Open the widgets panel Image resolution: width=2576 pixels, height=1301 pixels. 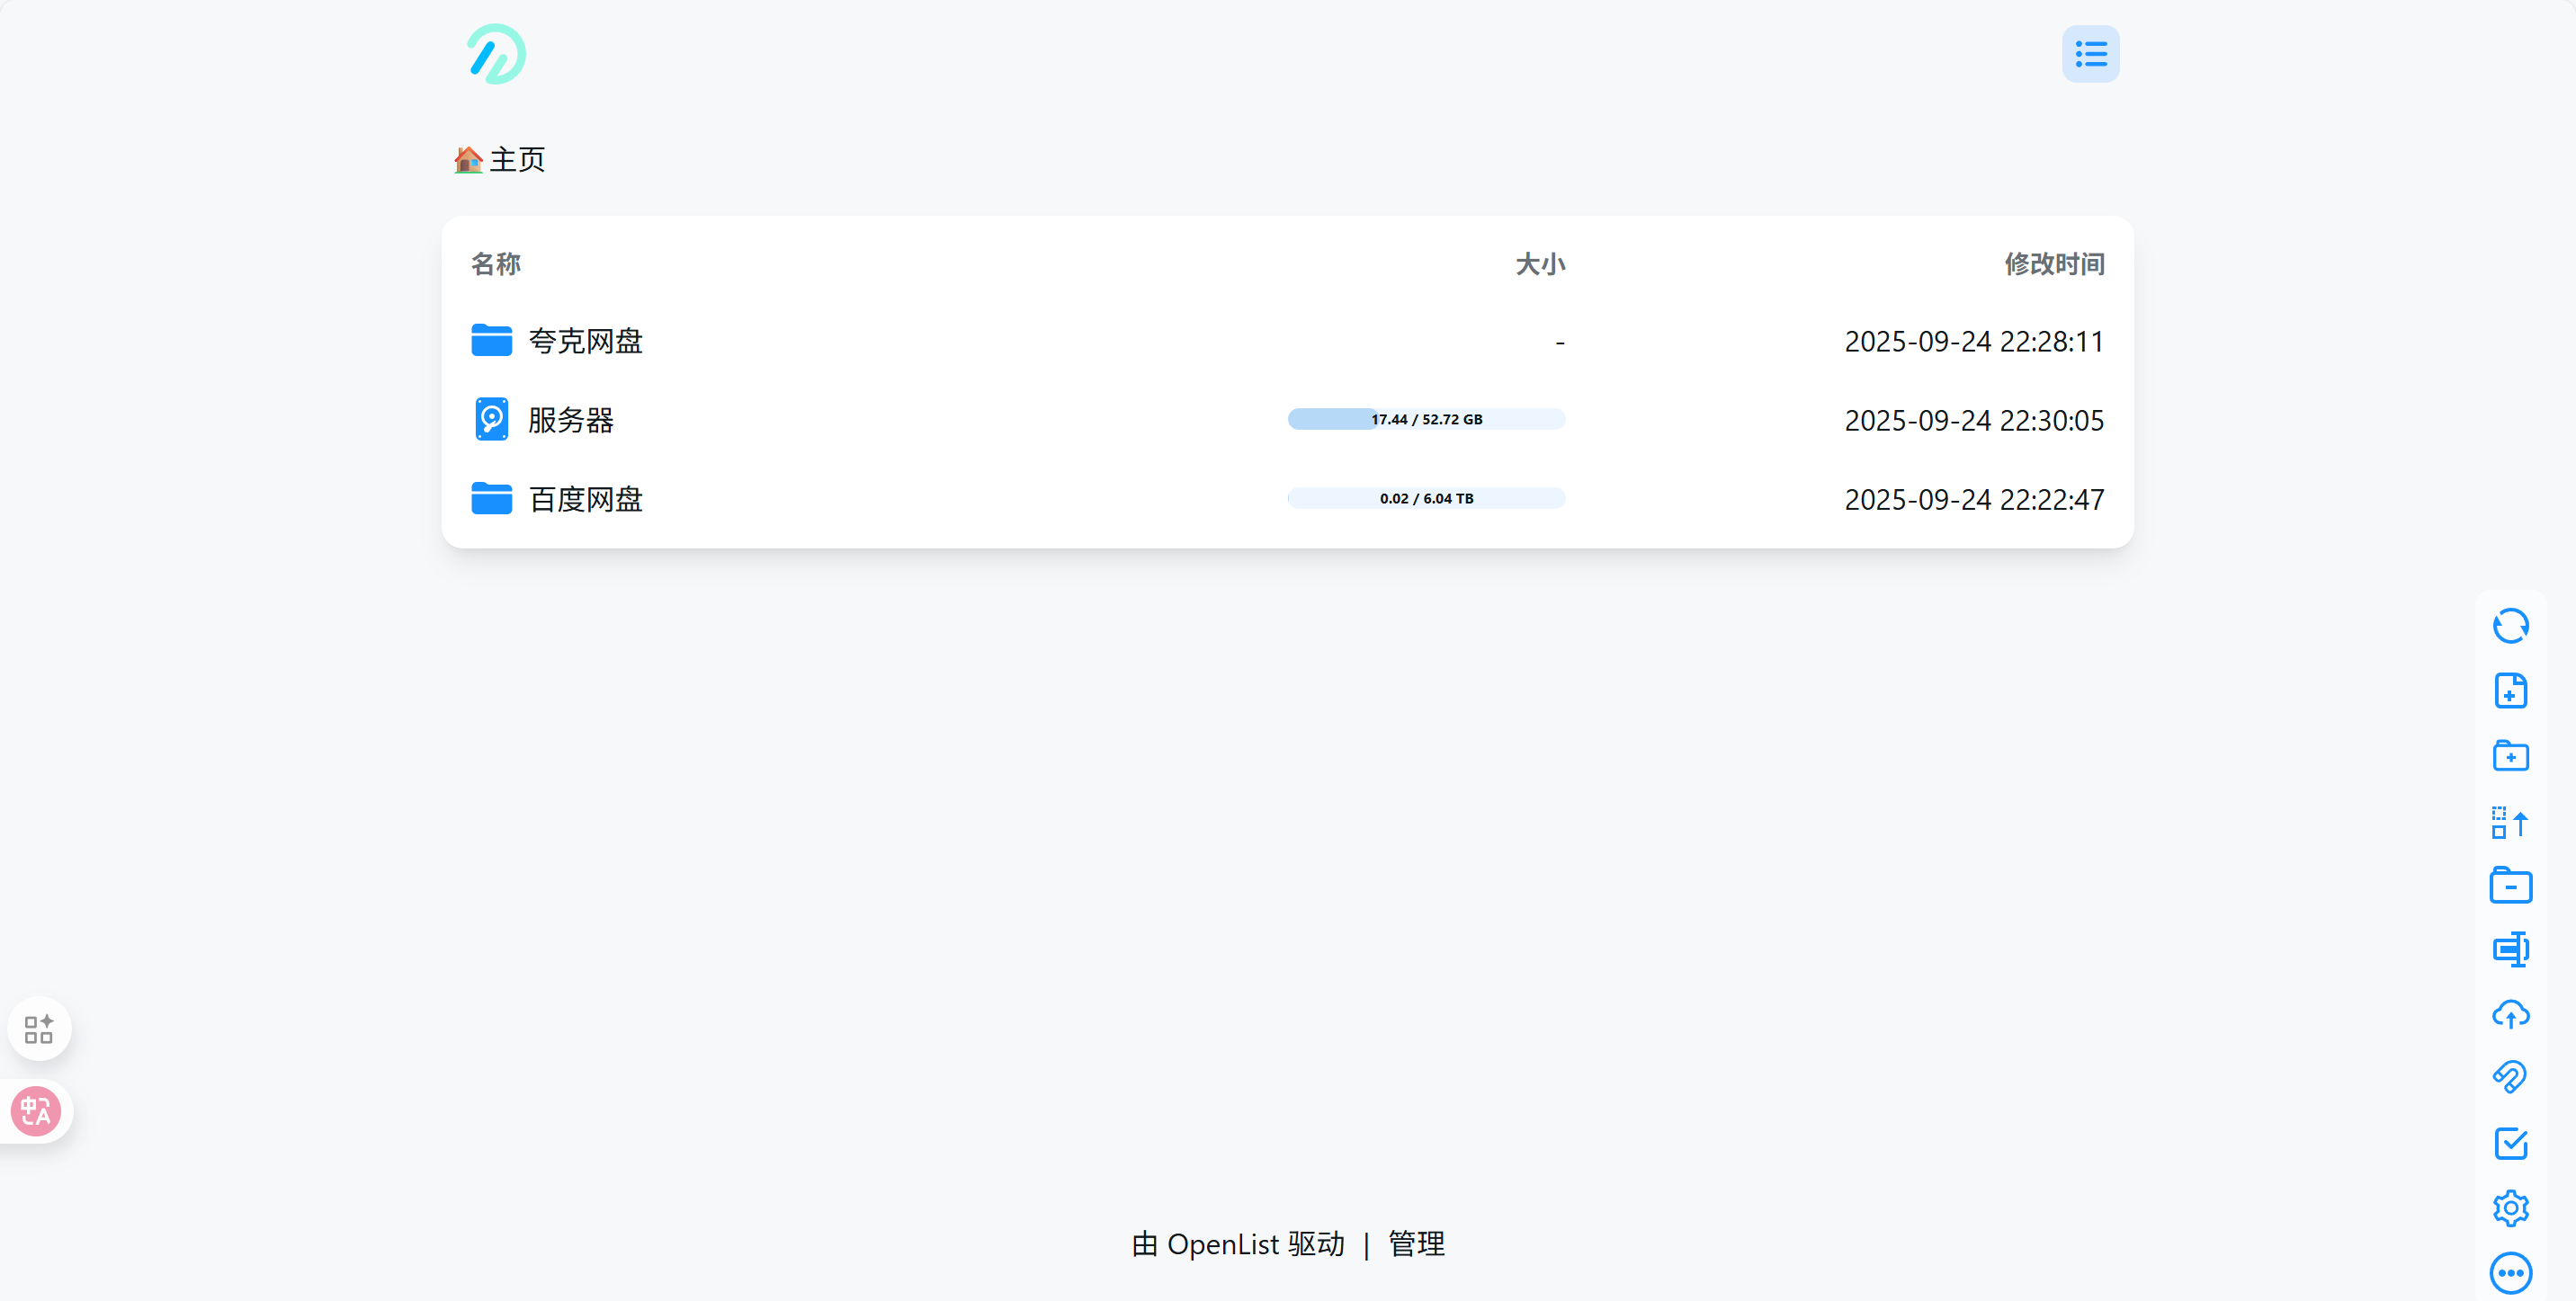[39, 1028]
